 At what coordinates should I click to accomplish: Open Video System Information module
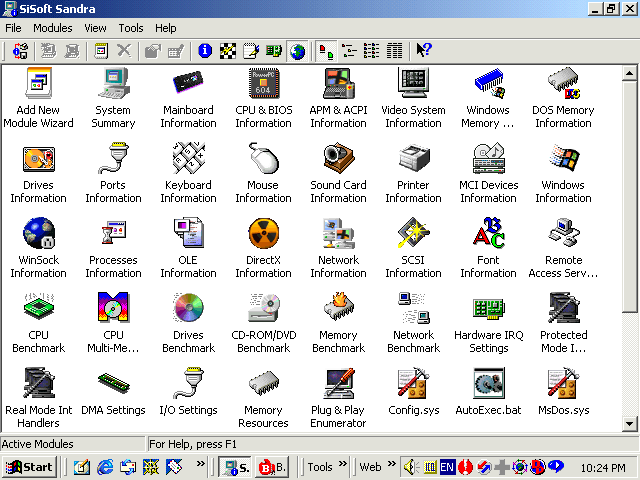click(x=413, y=98)
